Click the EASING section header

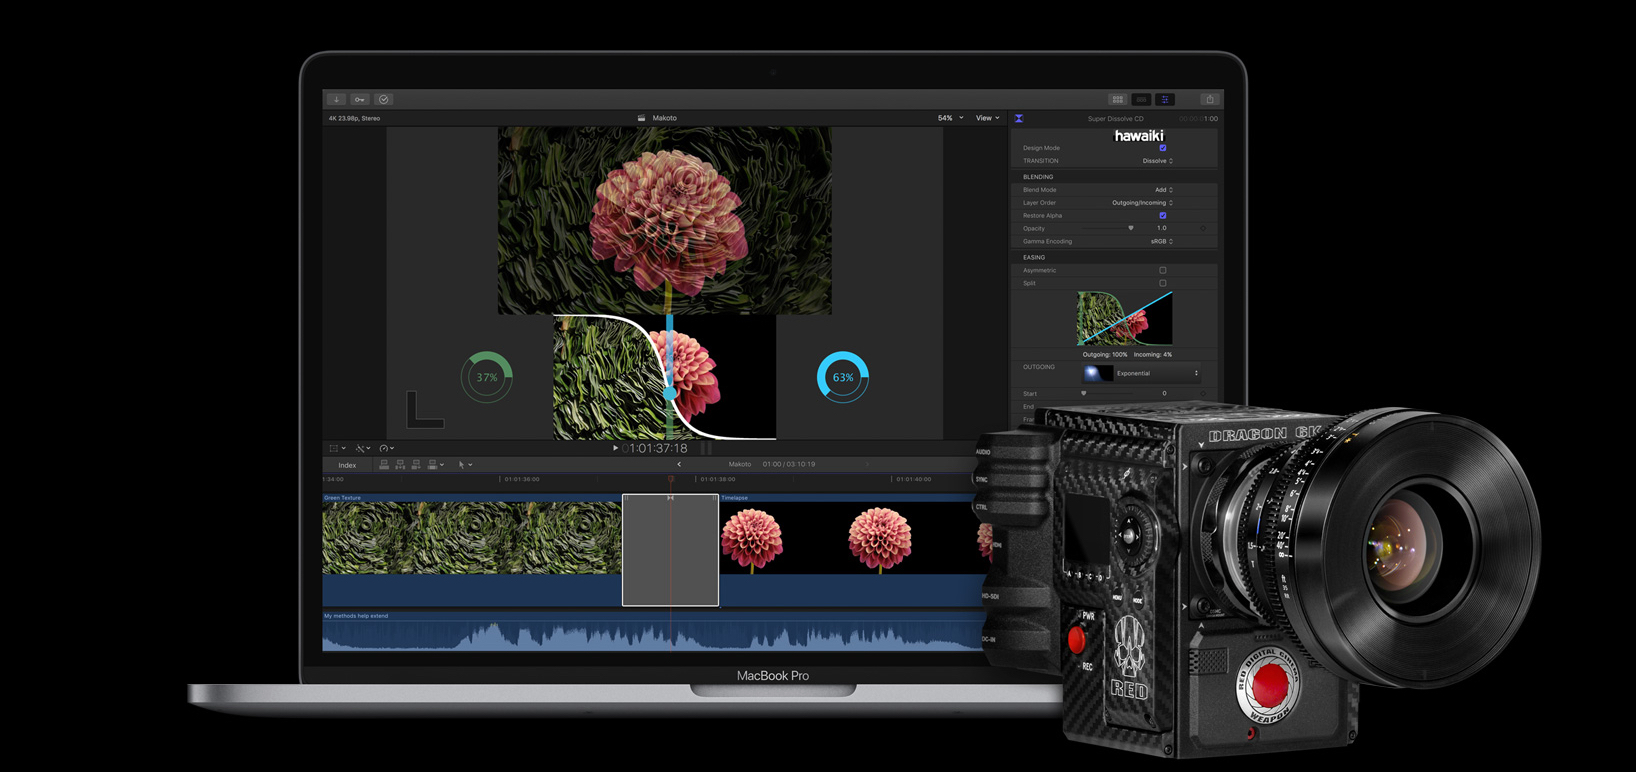tap(1034, 257)
